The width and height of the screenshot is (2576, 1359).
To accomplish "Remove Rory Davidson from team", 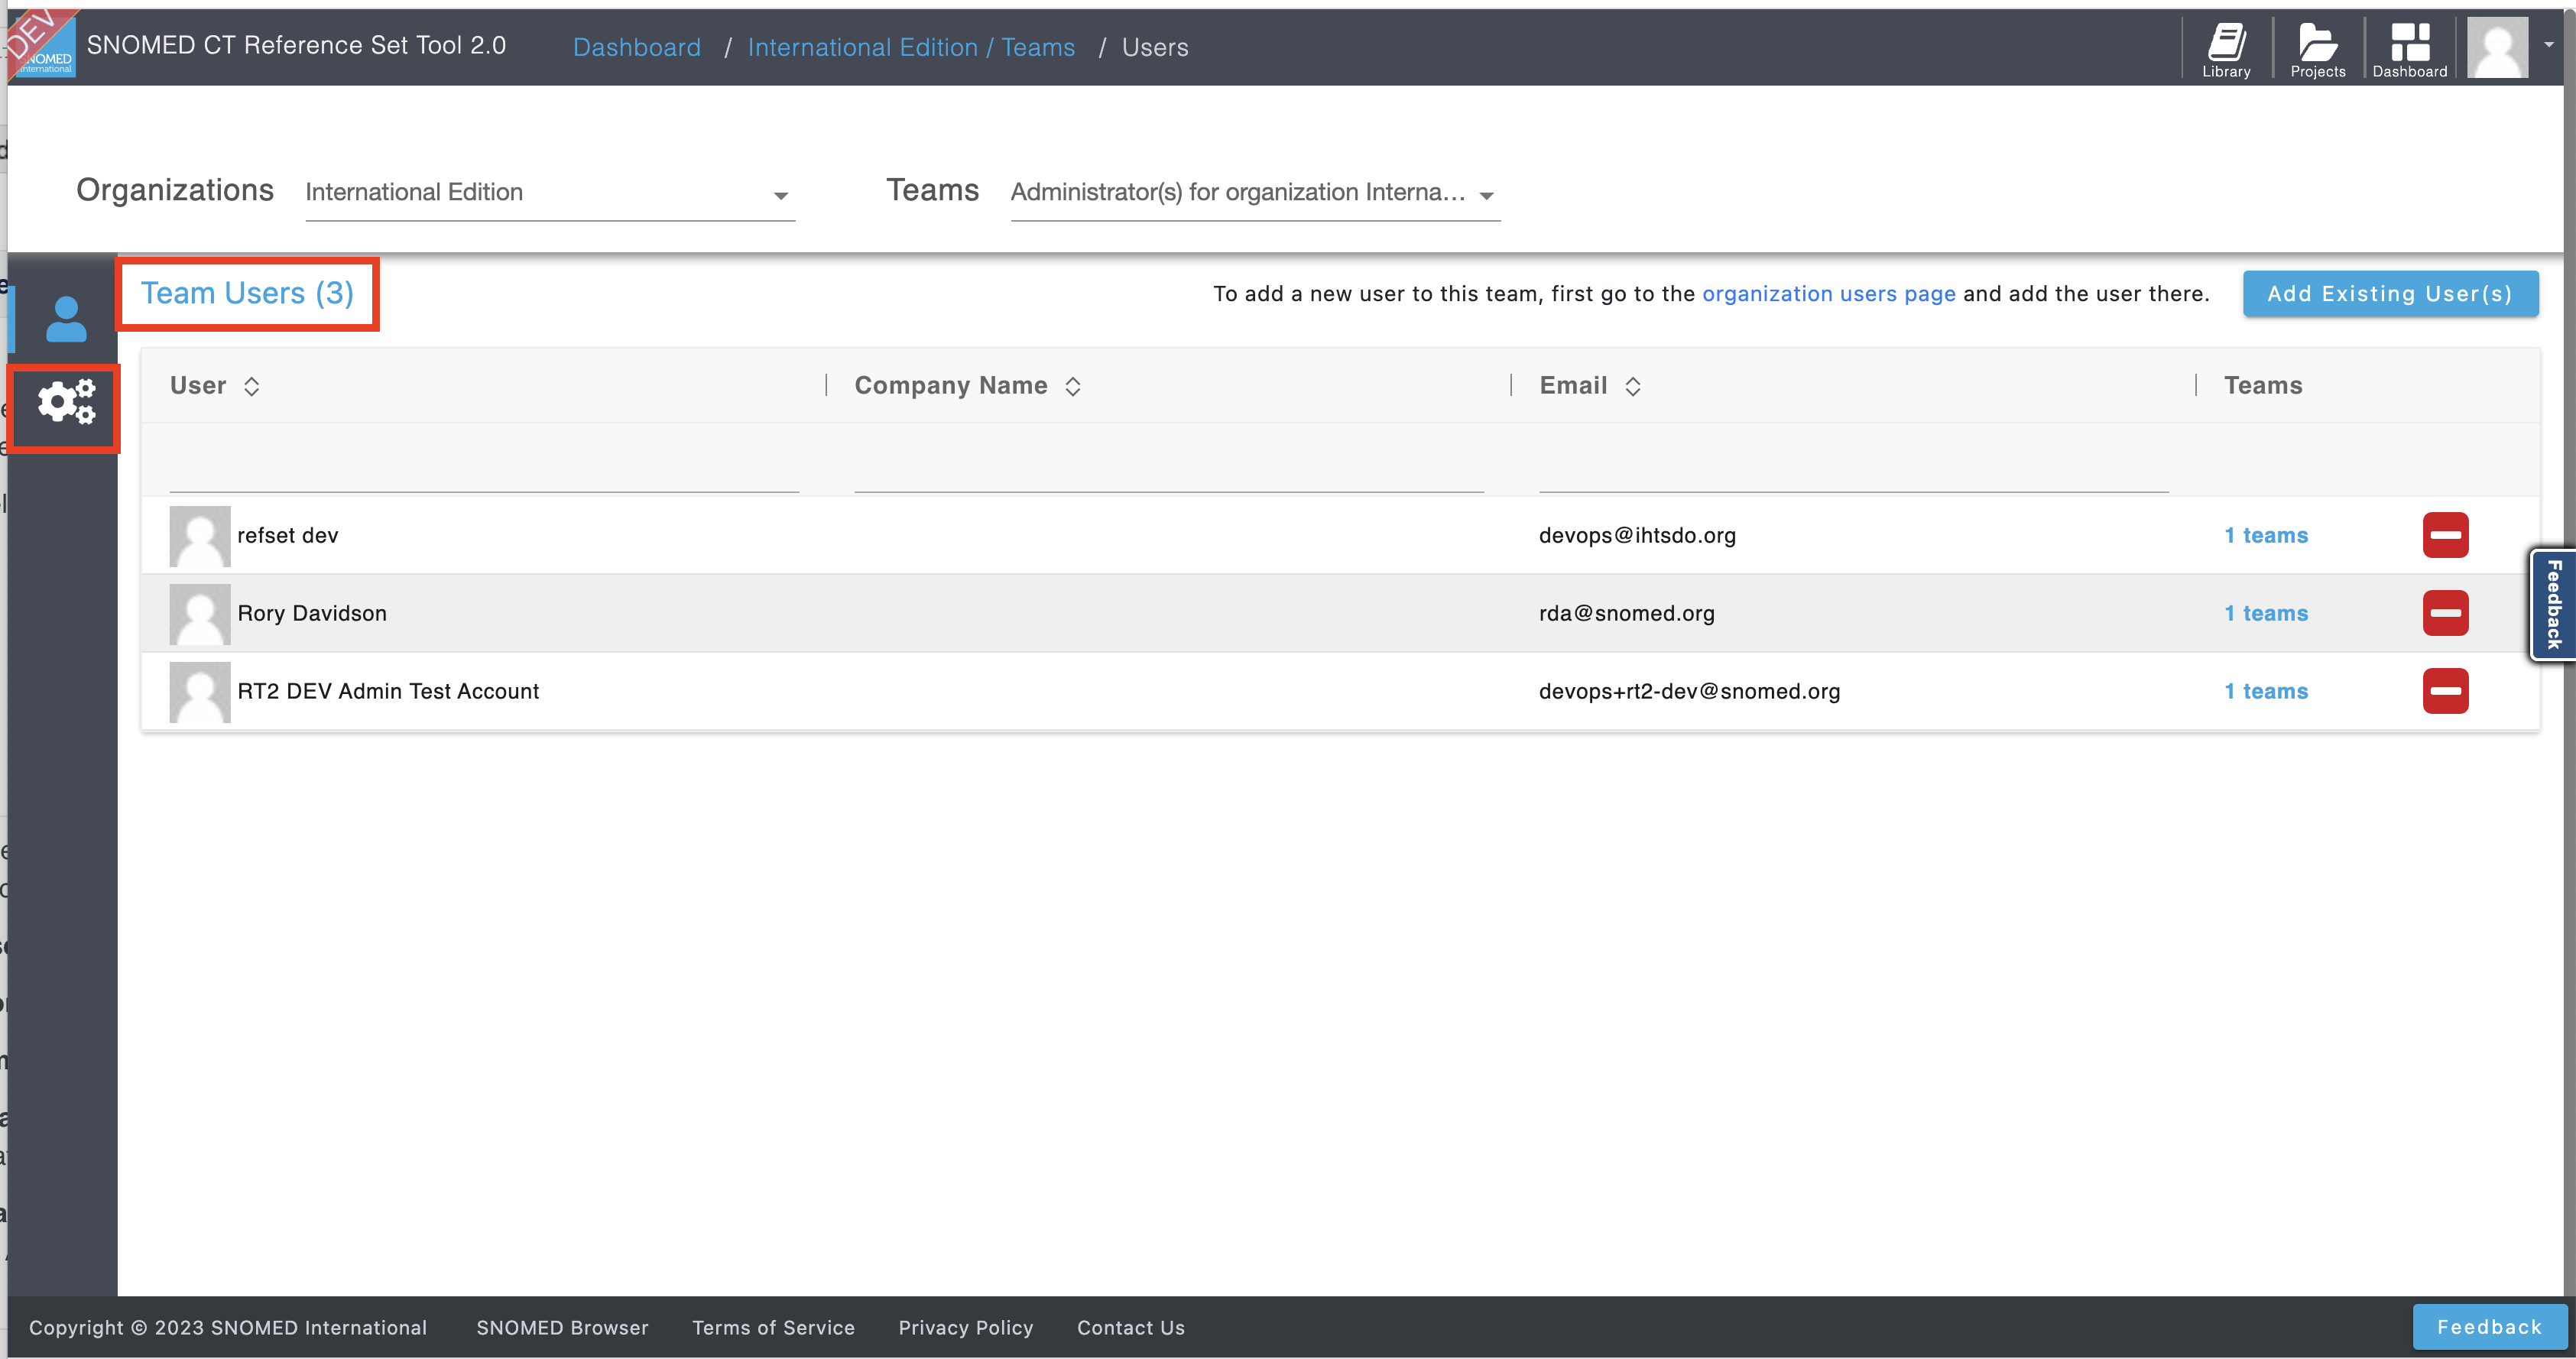I will click(x=2445, y=613).
